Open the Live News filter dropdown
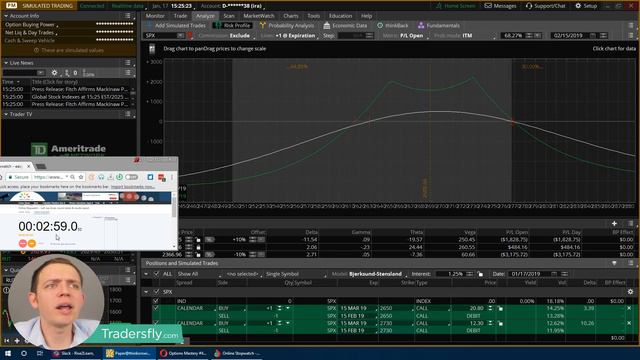640x360 pixels. coord(40,73)
